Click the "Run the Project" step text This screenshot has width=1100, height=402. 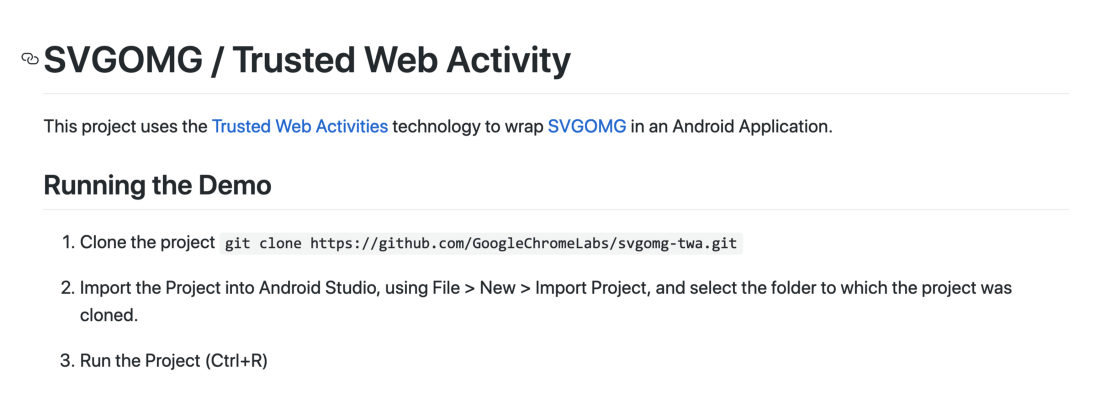140,360
